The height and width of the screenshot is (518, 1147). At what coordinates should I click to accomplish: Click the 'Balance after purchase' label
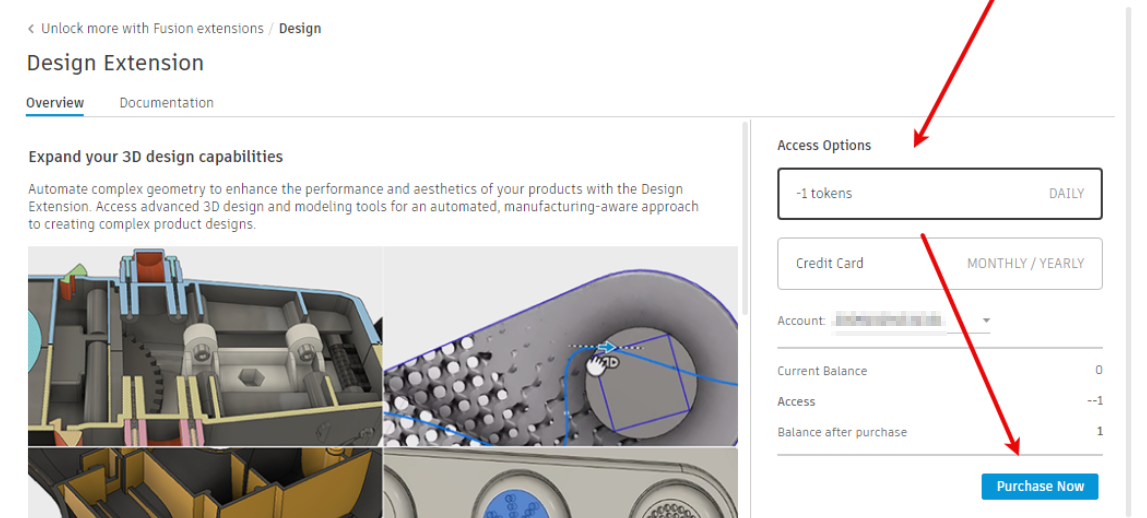point(842,432)
